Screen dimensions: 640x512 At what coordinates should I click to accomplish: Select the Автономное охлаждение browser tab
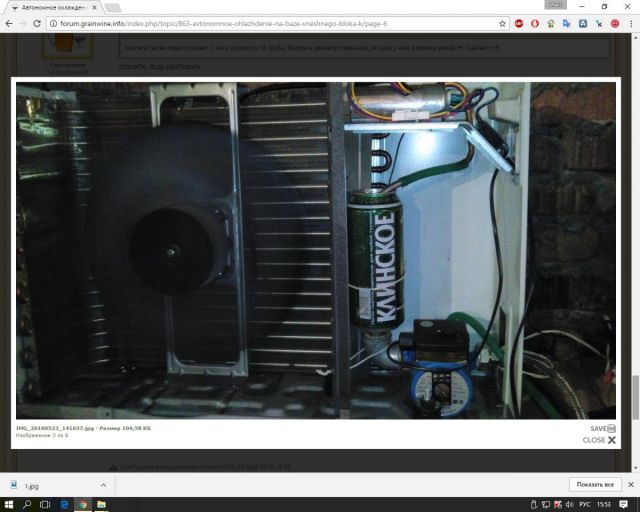click(50, 7)
